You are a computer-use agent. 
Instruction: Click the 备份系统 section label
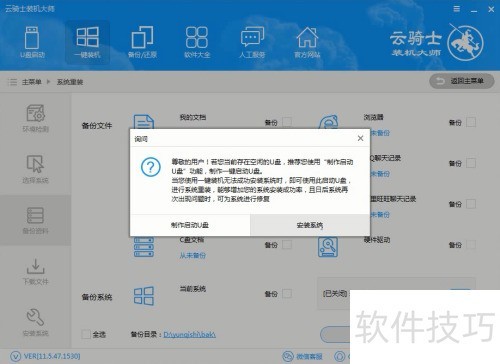[x=97, y=297]
